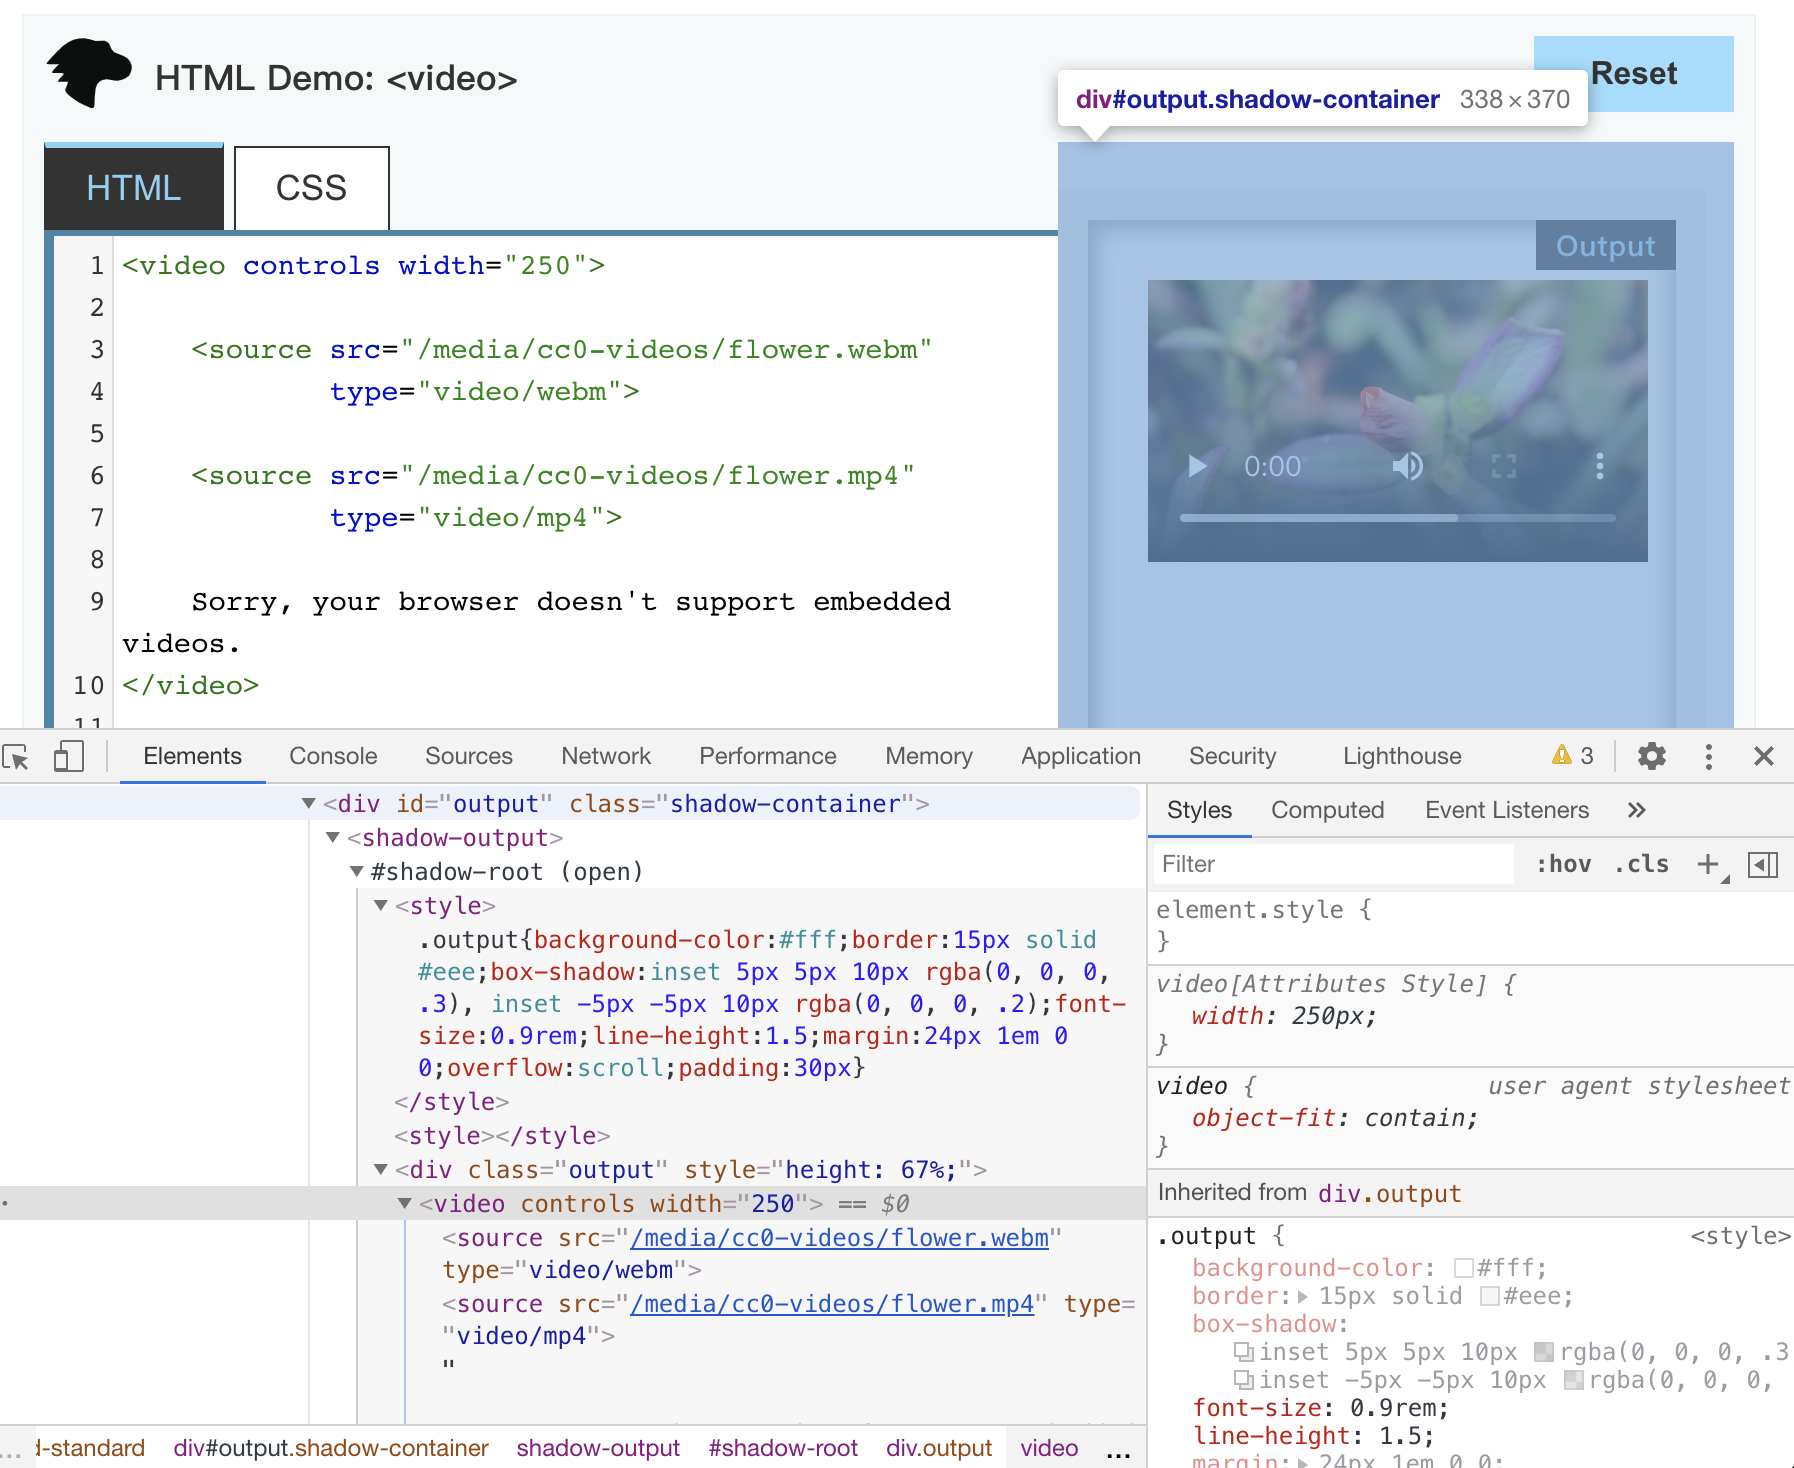Click the #fff background-color swatch
1794x1468 pixels.
1464,1268
